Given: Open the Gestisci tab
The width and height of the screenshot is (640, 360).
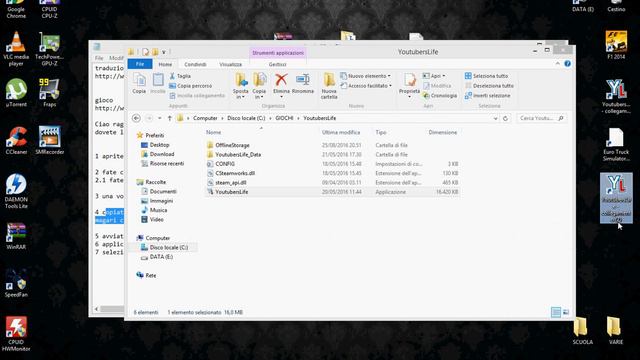Looking at the screenshot, I should coord(278,64).
